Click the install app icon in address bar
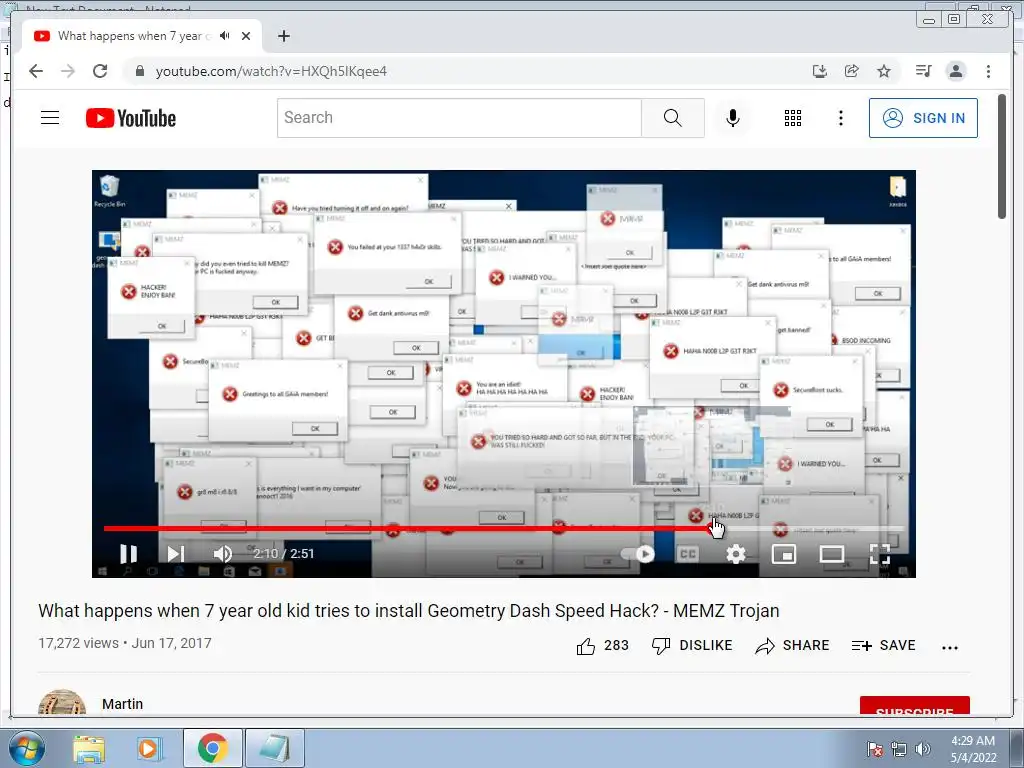The height and width of the screenshot is (768, 1024). point(820,71)
